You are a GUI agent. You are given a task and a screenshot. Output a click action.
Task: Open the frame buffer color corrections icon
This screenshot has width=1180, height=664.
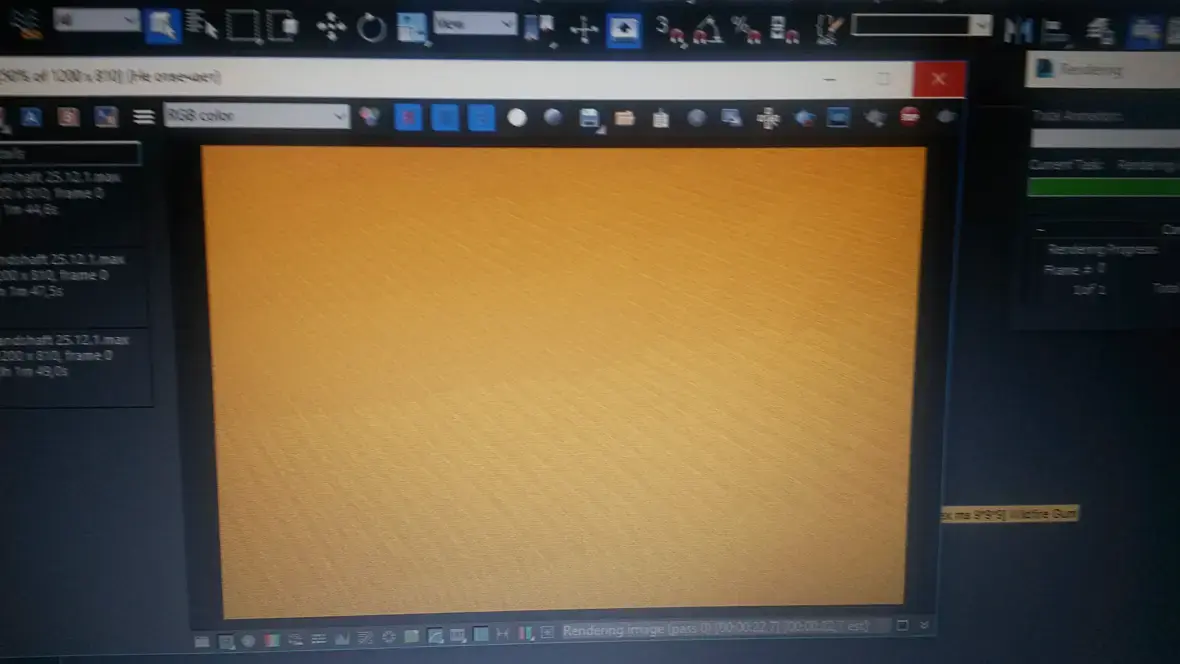click(x=370, y=117)
